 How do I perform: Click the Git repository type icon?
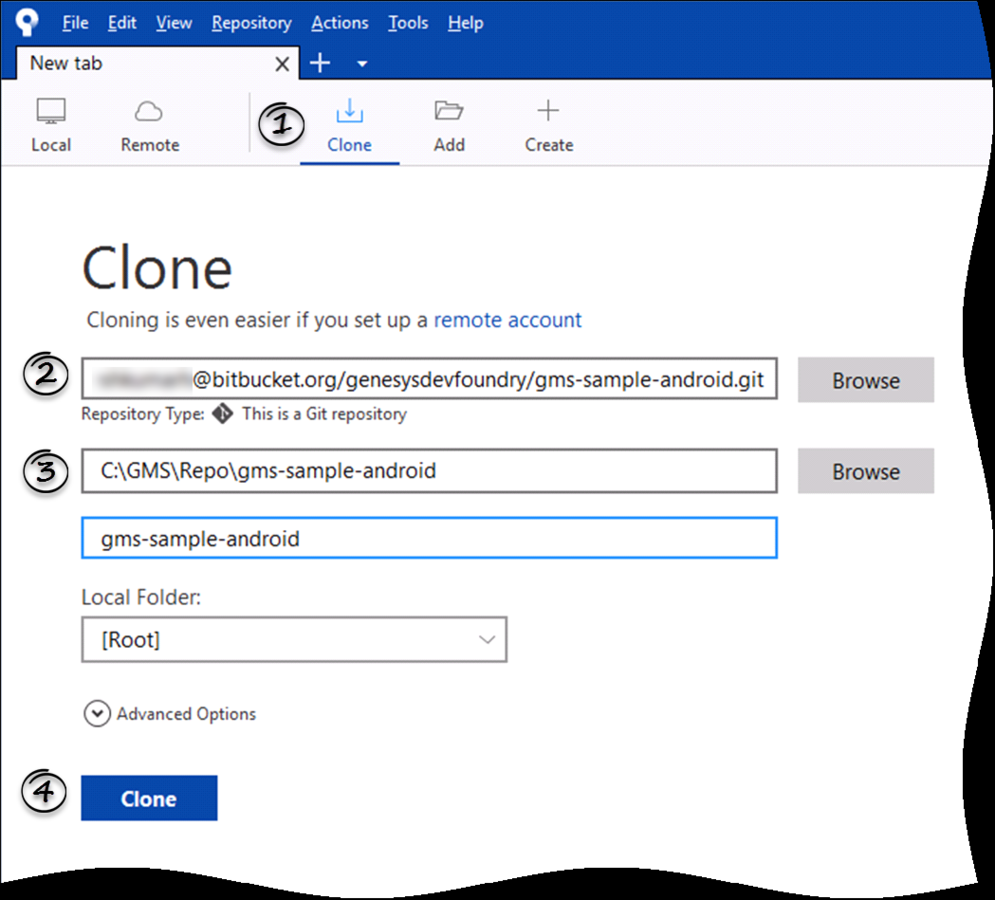point(223,413)
